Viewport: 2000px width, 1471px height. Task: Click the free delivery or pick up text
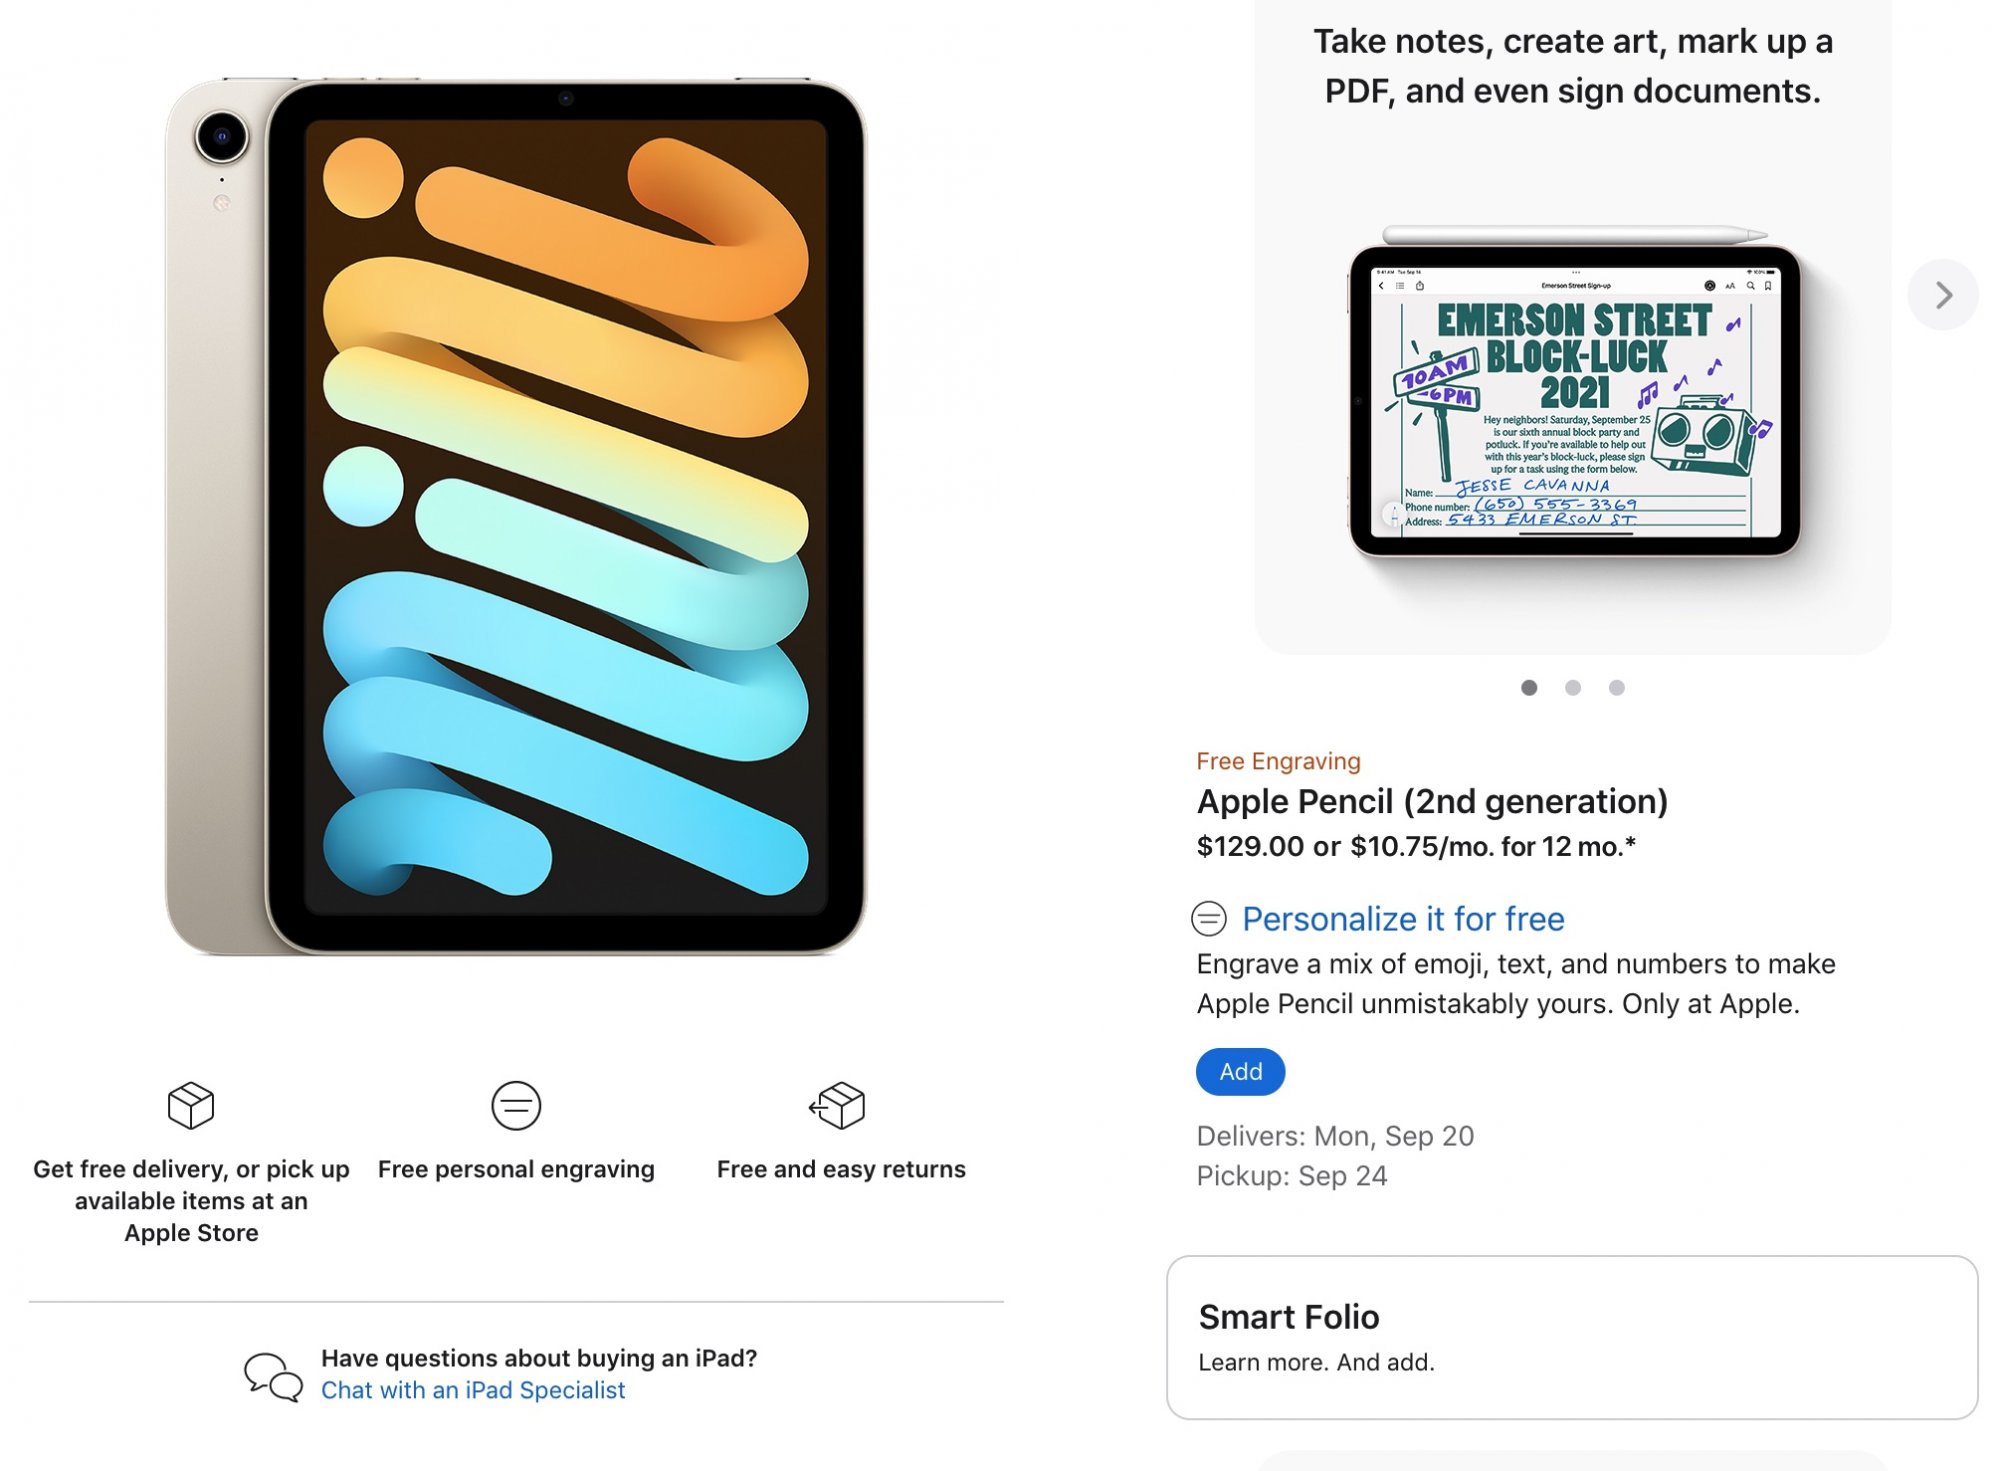pos(191,1200)
